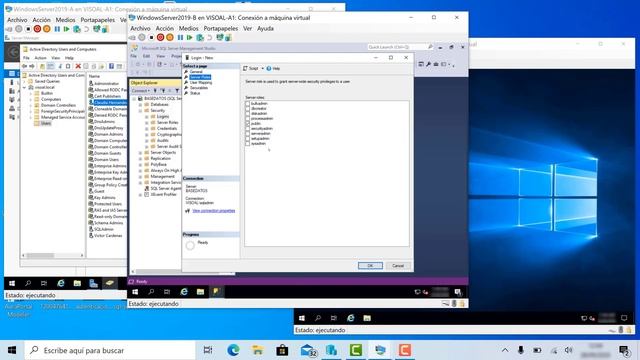The image size is (640, 360).
Task: Toggle the public server role checkbox
Action: (248, 123)
